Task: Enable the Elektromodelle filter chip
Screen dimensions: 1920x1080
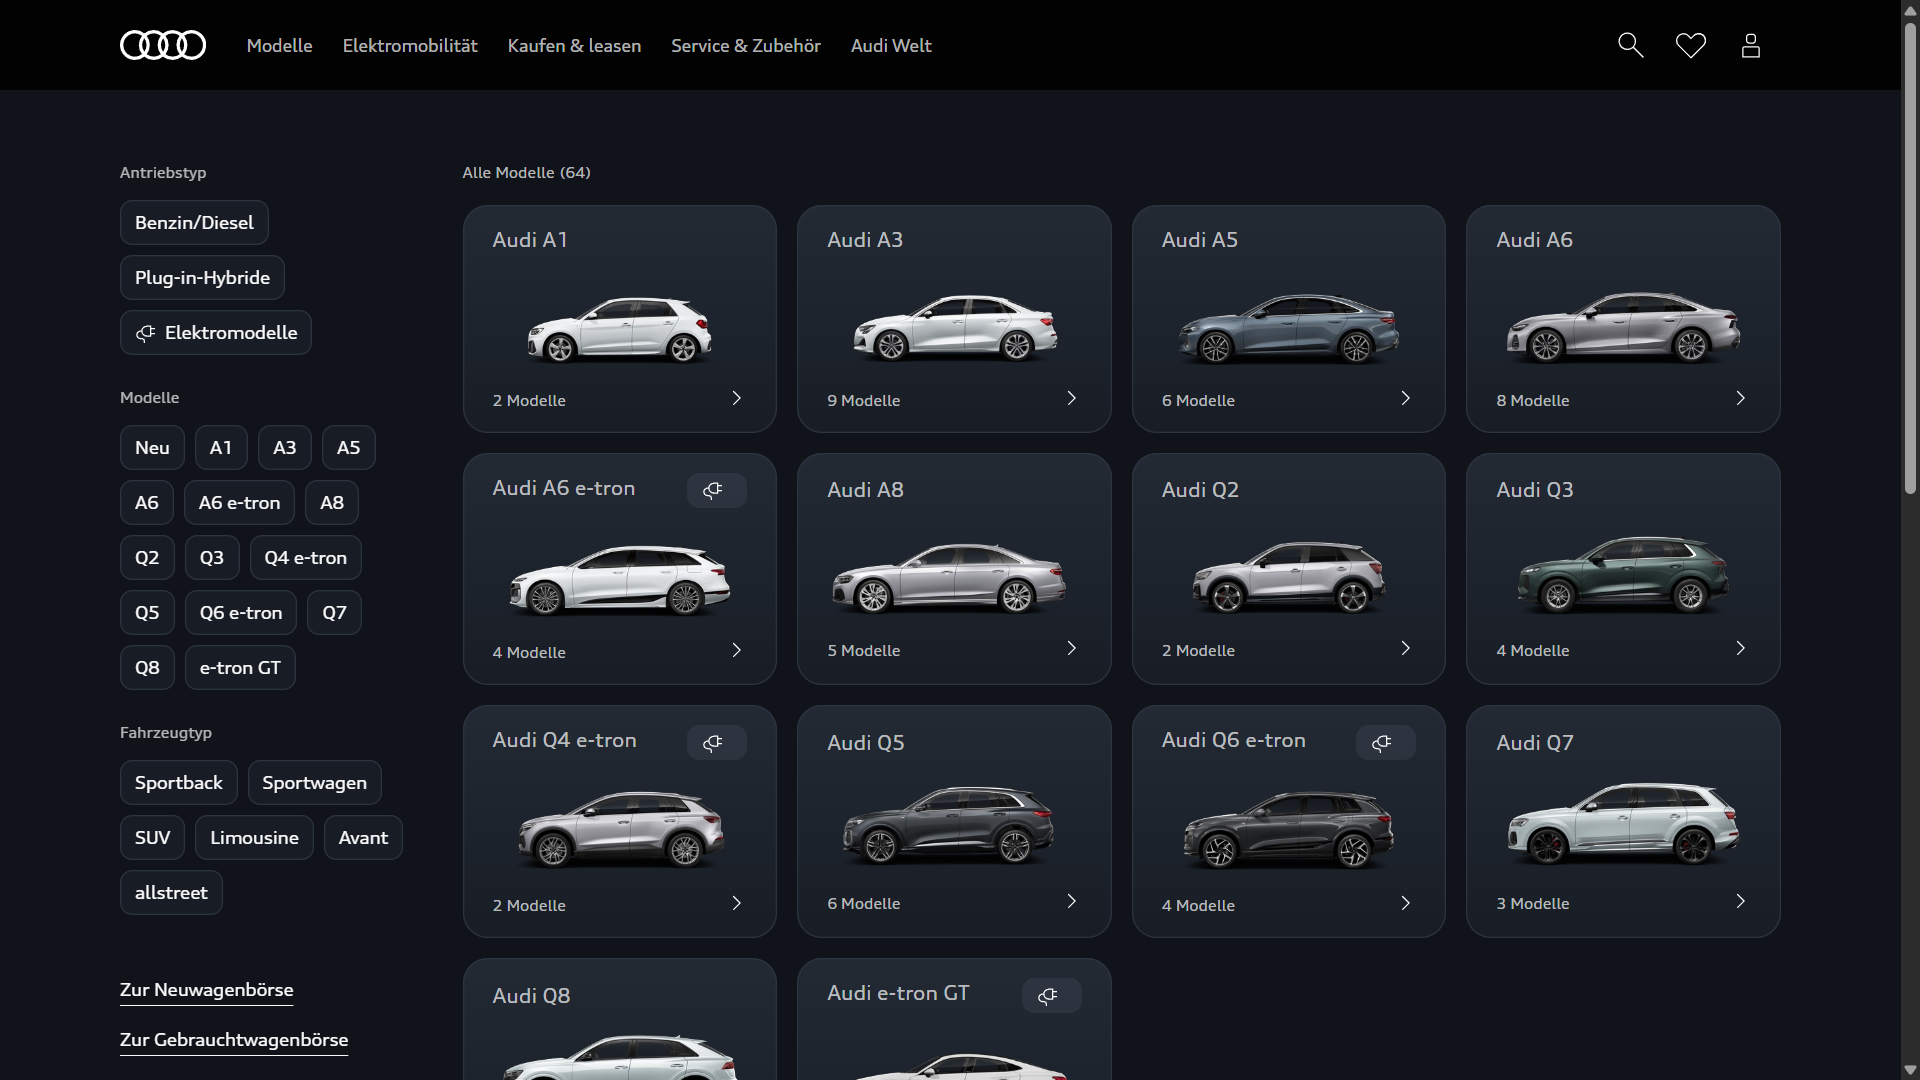Action: pyautogui.click(x=216, y=332)
